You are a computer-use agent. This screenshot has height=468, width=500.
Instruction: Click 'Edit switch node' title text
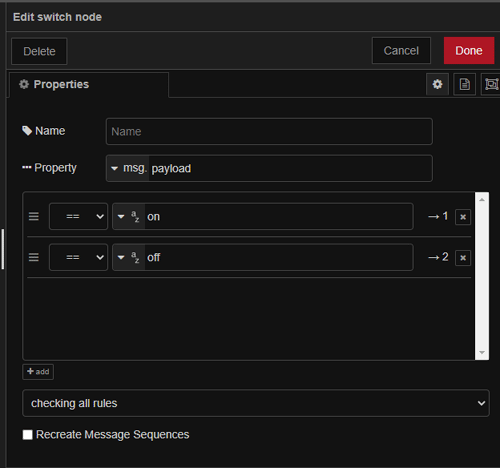point(57,17)
